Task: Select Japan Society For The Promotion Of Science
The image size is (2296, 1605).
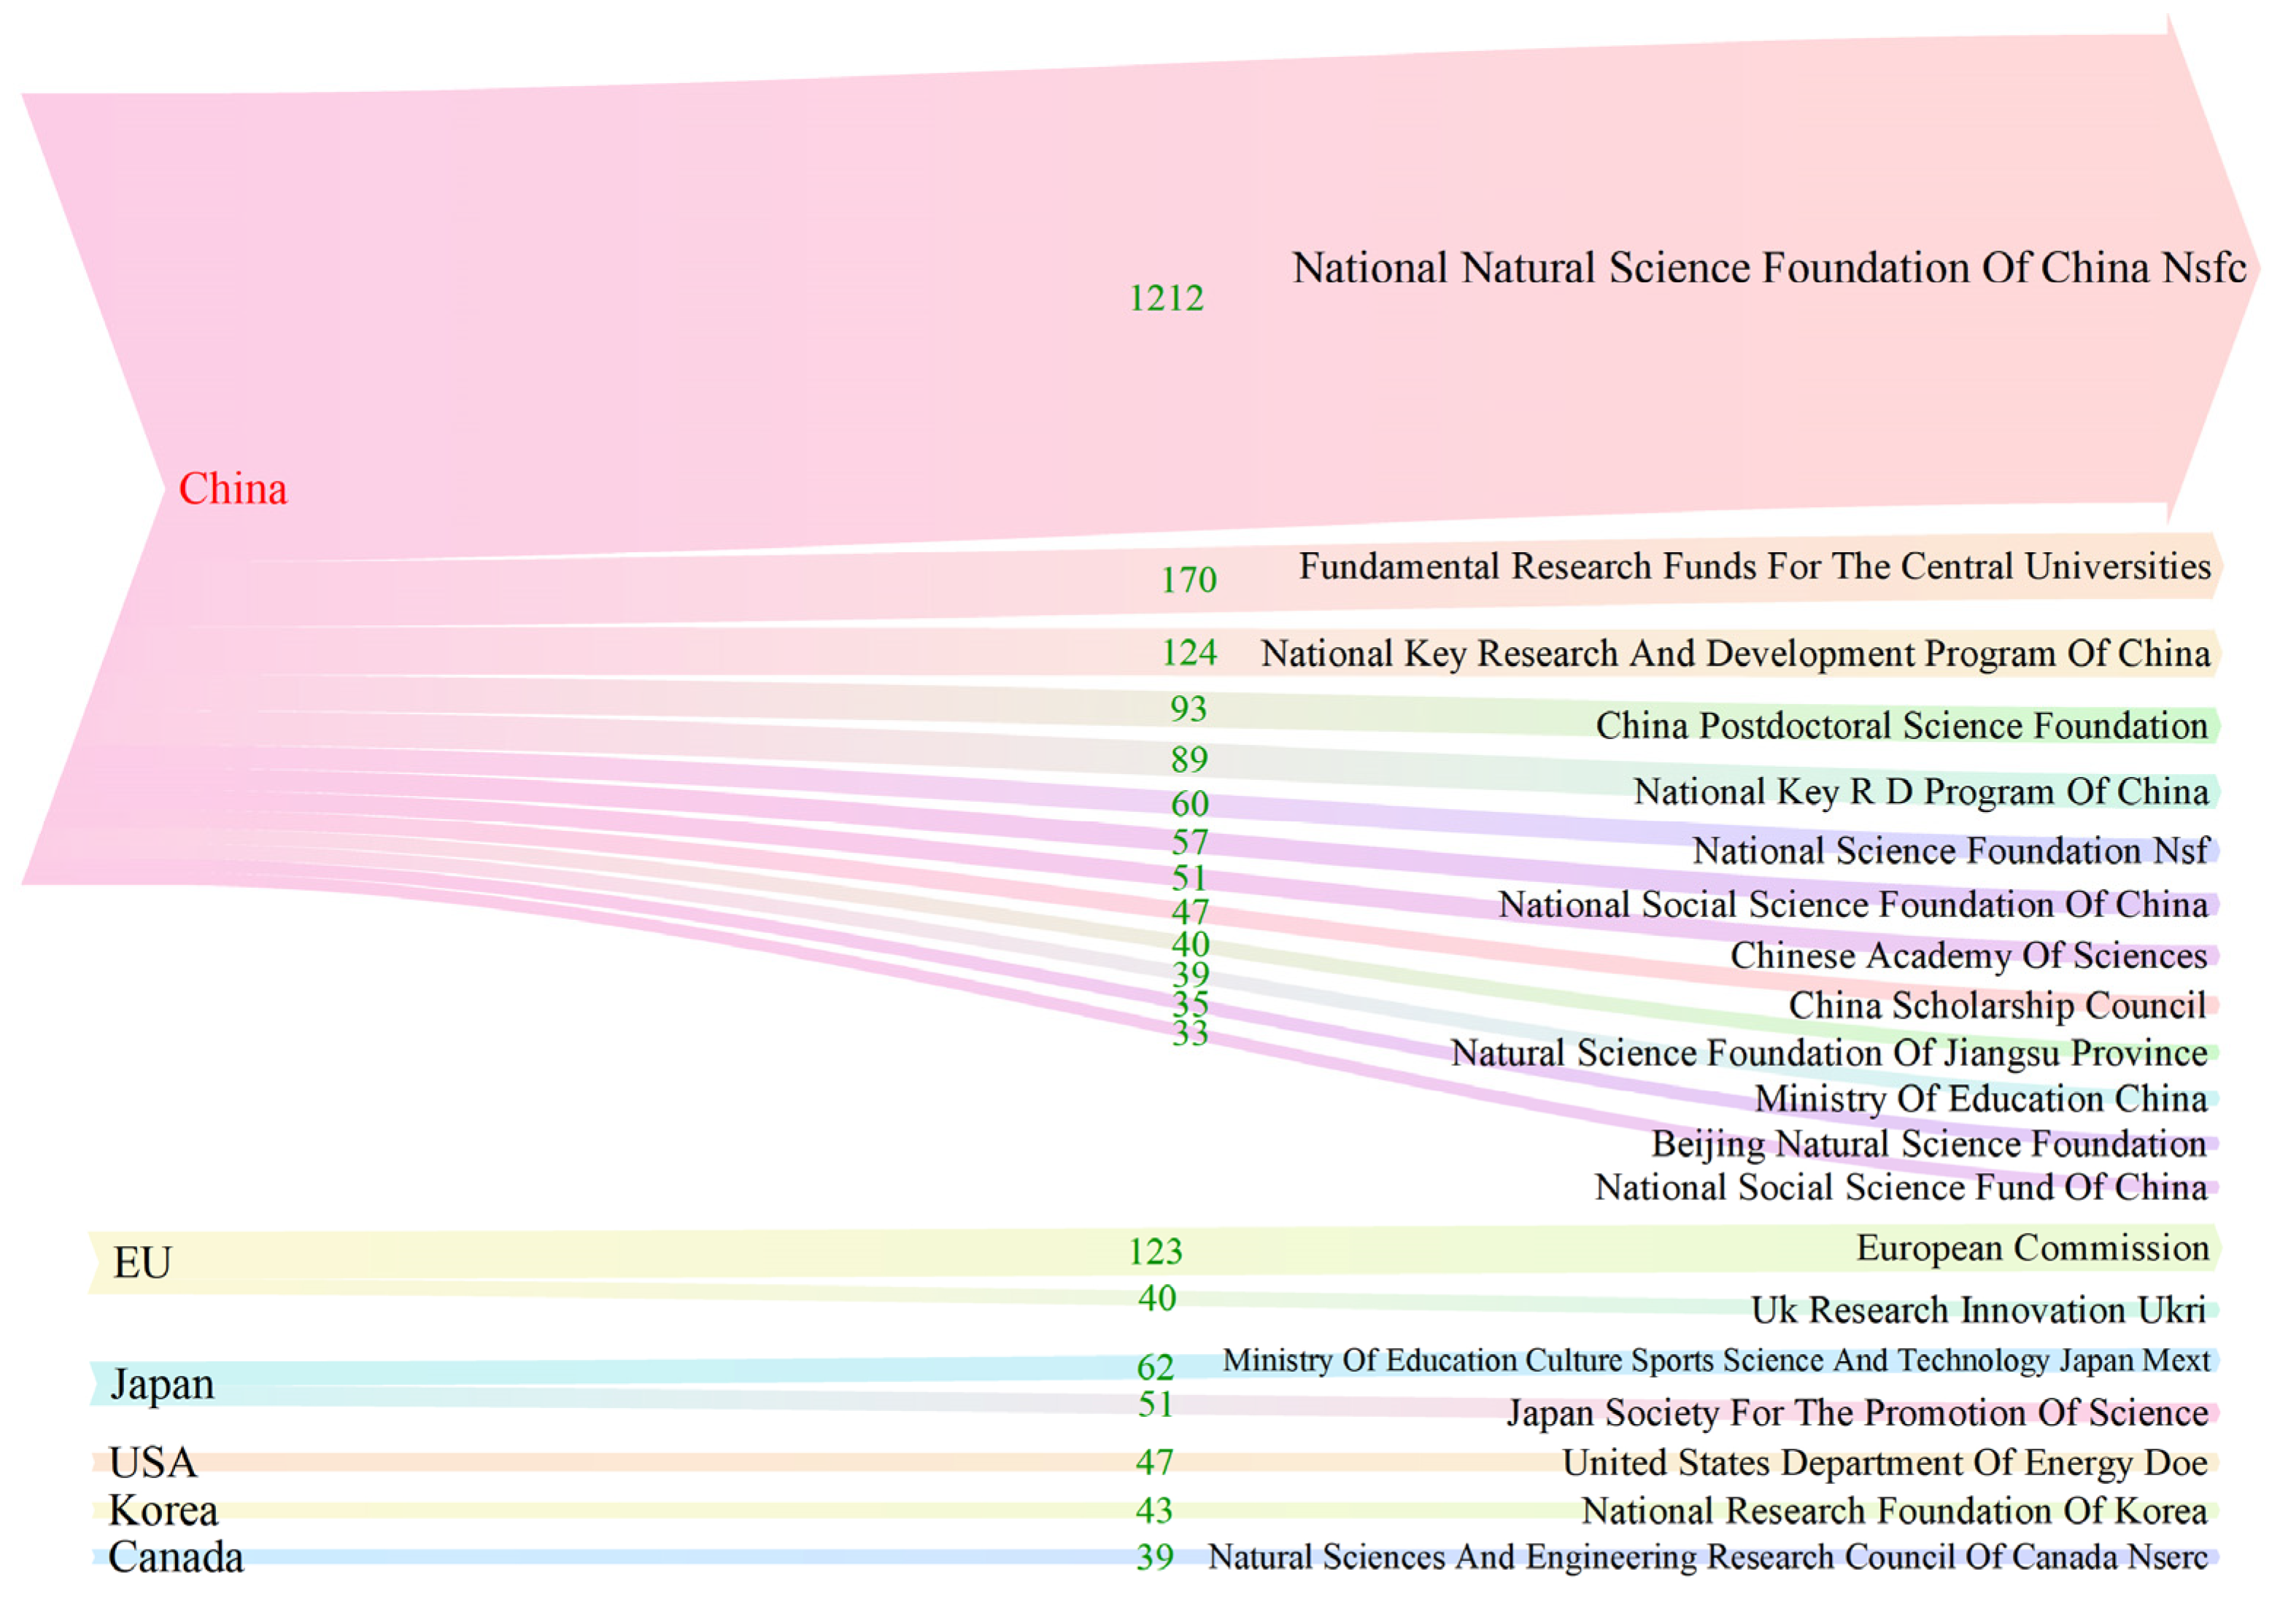Action: (x=1857, y=1412)
